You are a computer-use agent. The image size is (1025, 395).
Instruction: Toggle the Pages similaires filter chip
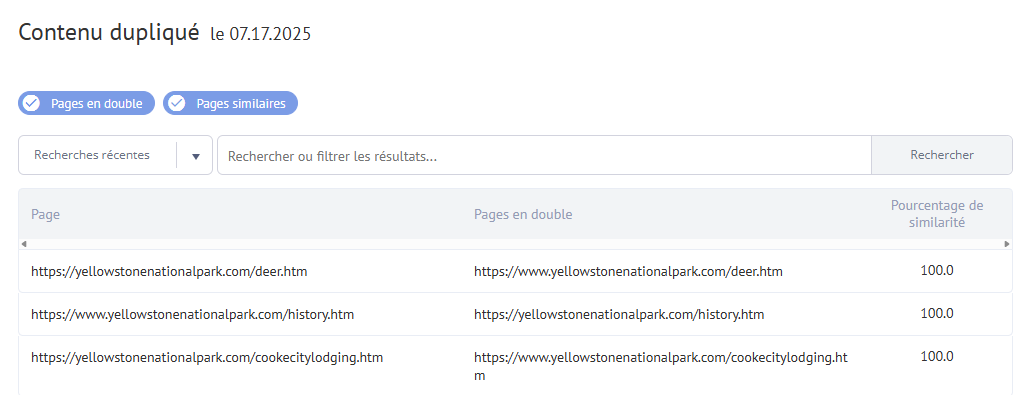(230, 103)
